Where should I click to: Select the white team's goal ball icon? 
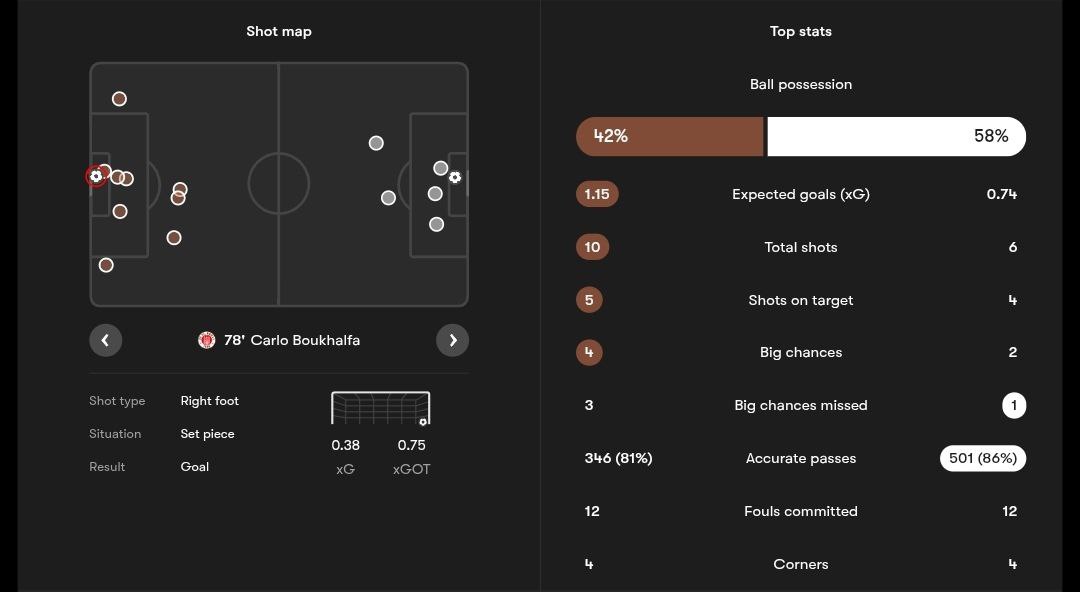coord(455,177)
